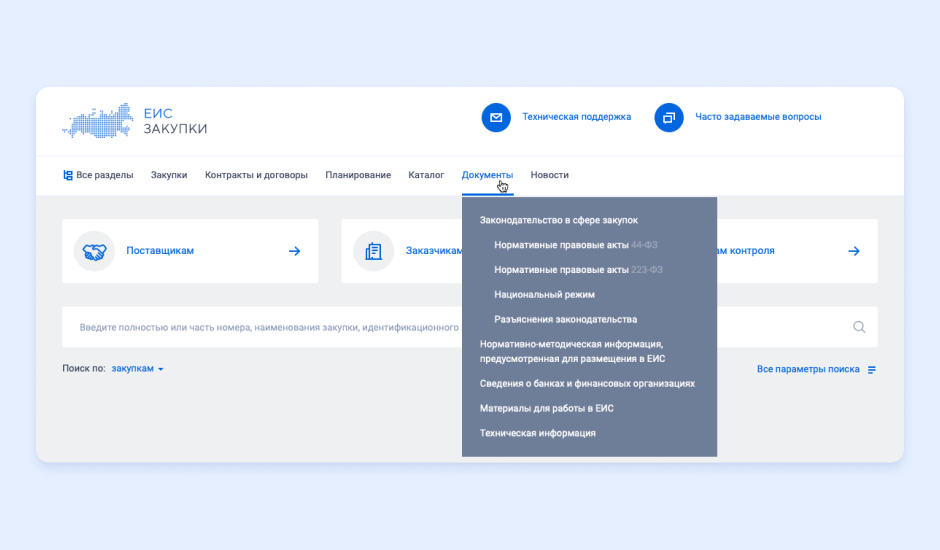Open the контроля card link
This screenshot has height=550, width=940.
pos(746,251)
